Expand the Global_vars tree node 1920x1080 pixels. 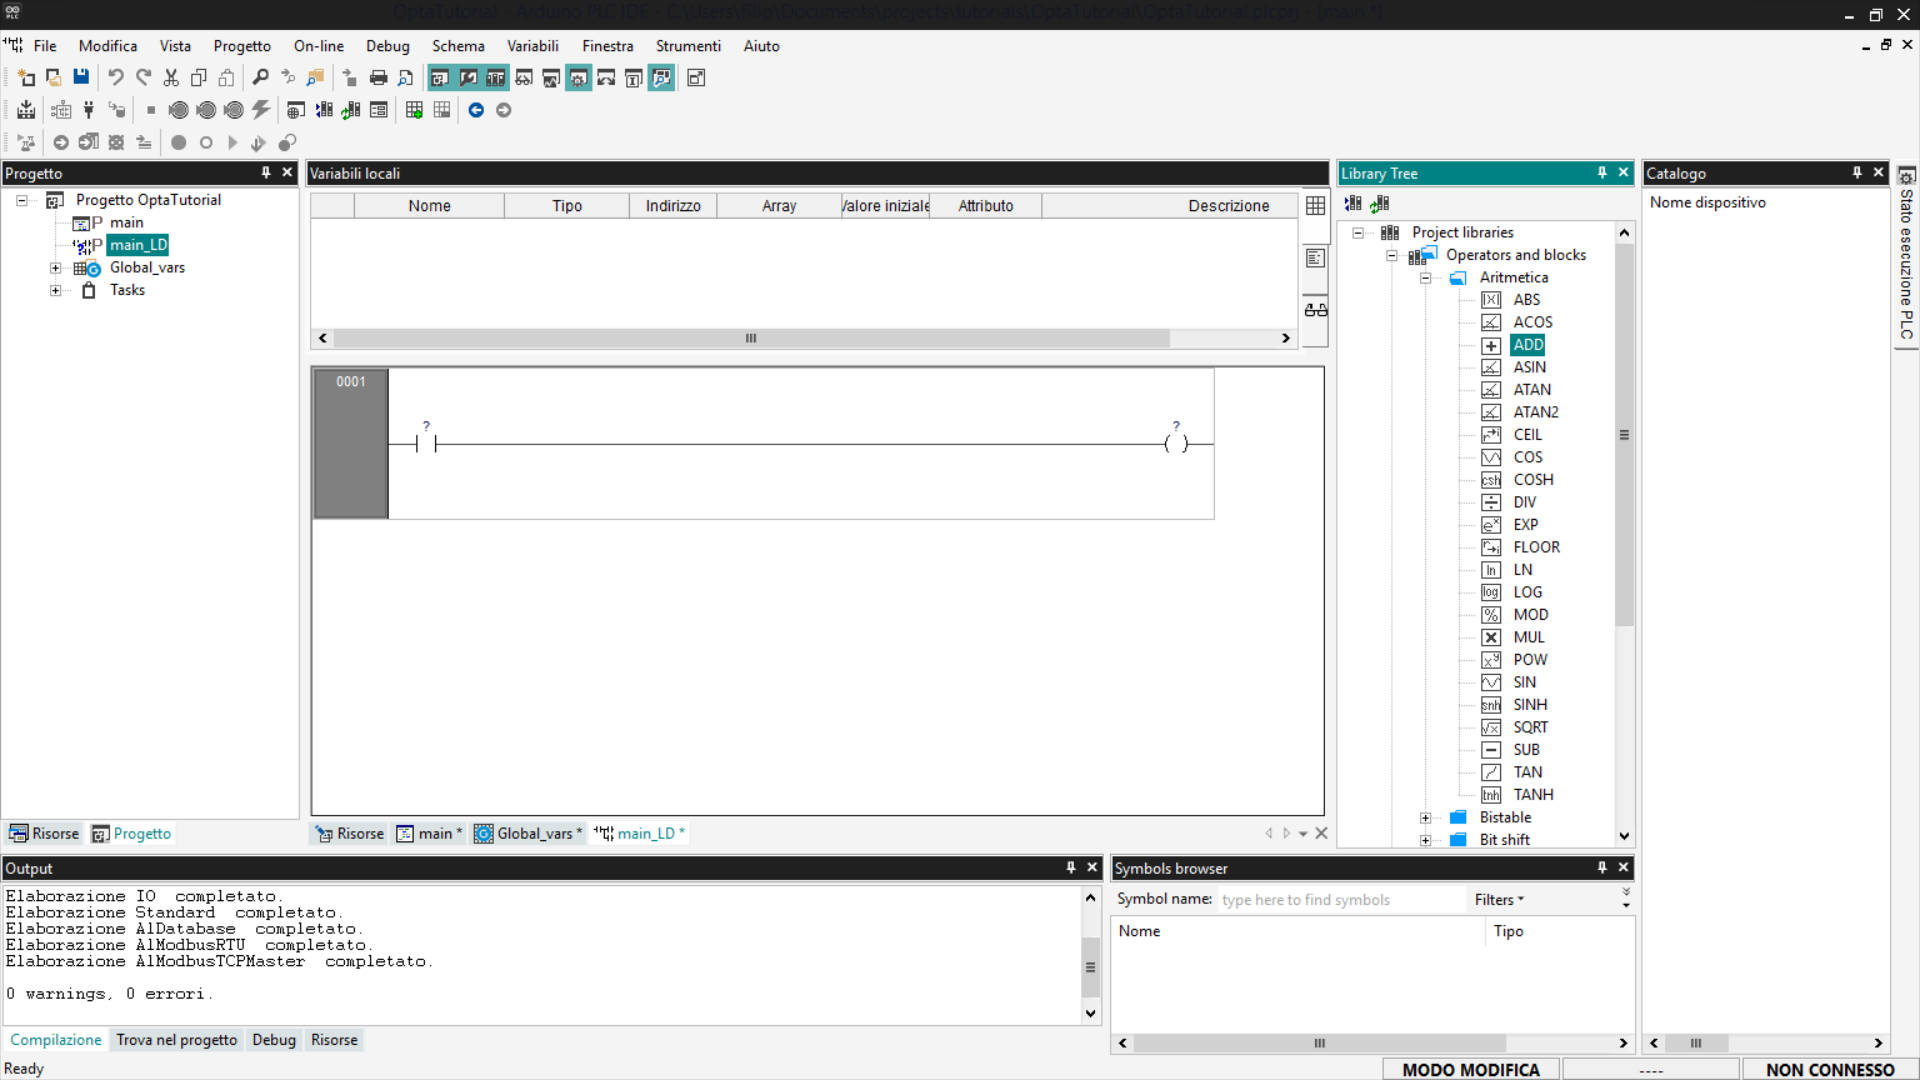pyautogui.click(x=56, y=268)
